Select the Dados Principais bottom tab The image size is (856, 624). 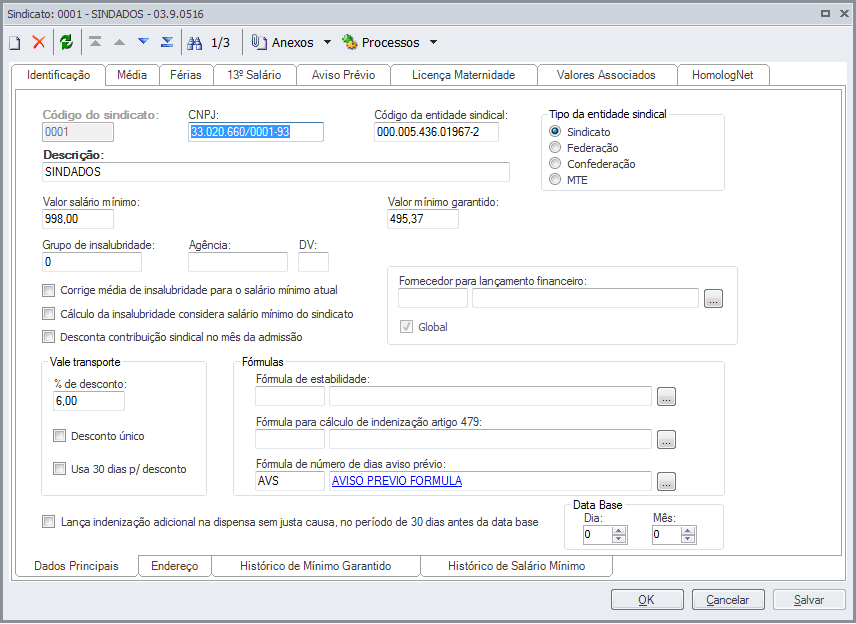[76, 566]
